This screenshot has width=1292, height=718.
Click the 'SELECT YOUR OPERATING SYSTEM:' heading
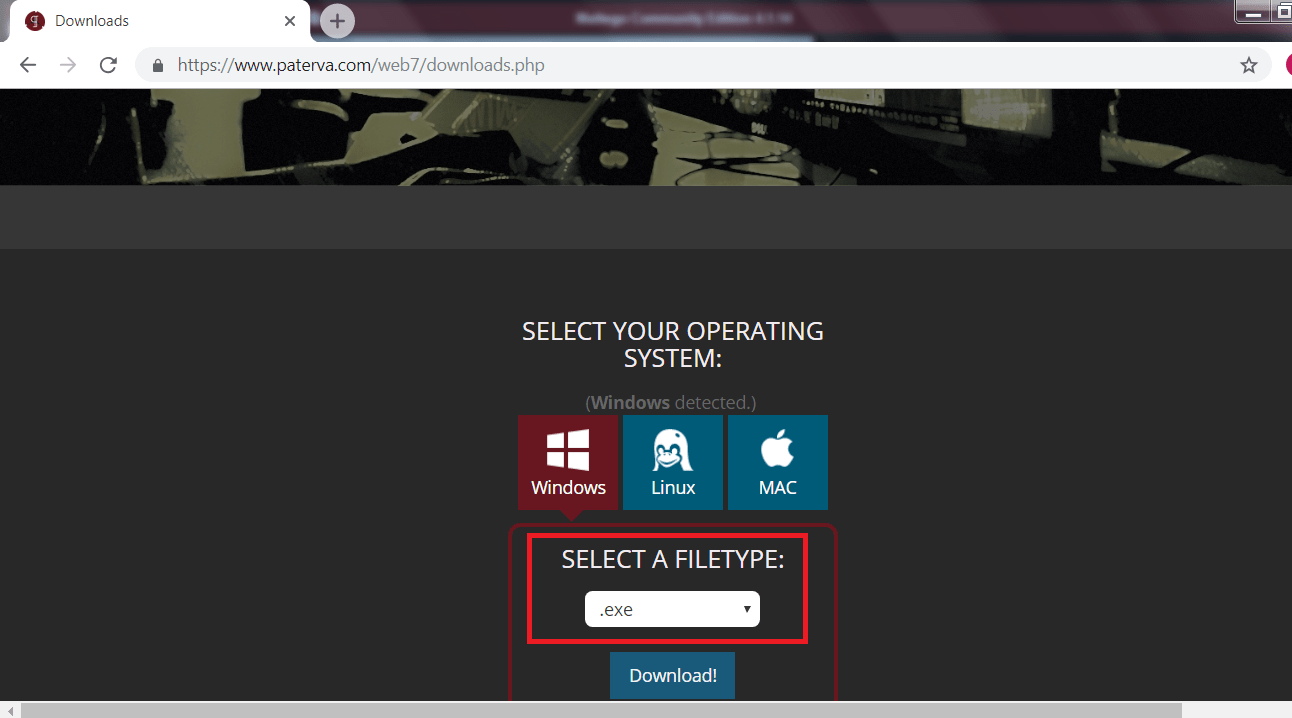673,344
